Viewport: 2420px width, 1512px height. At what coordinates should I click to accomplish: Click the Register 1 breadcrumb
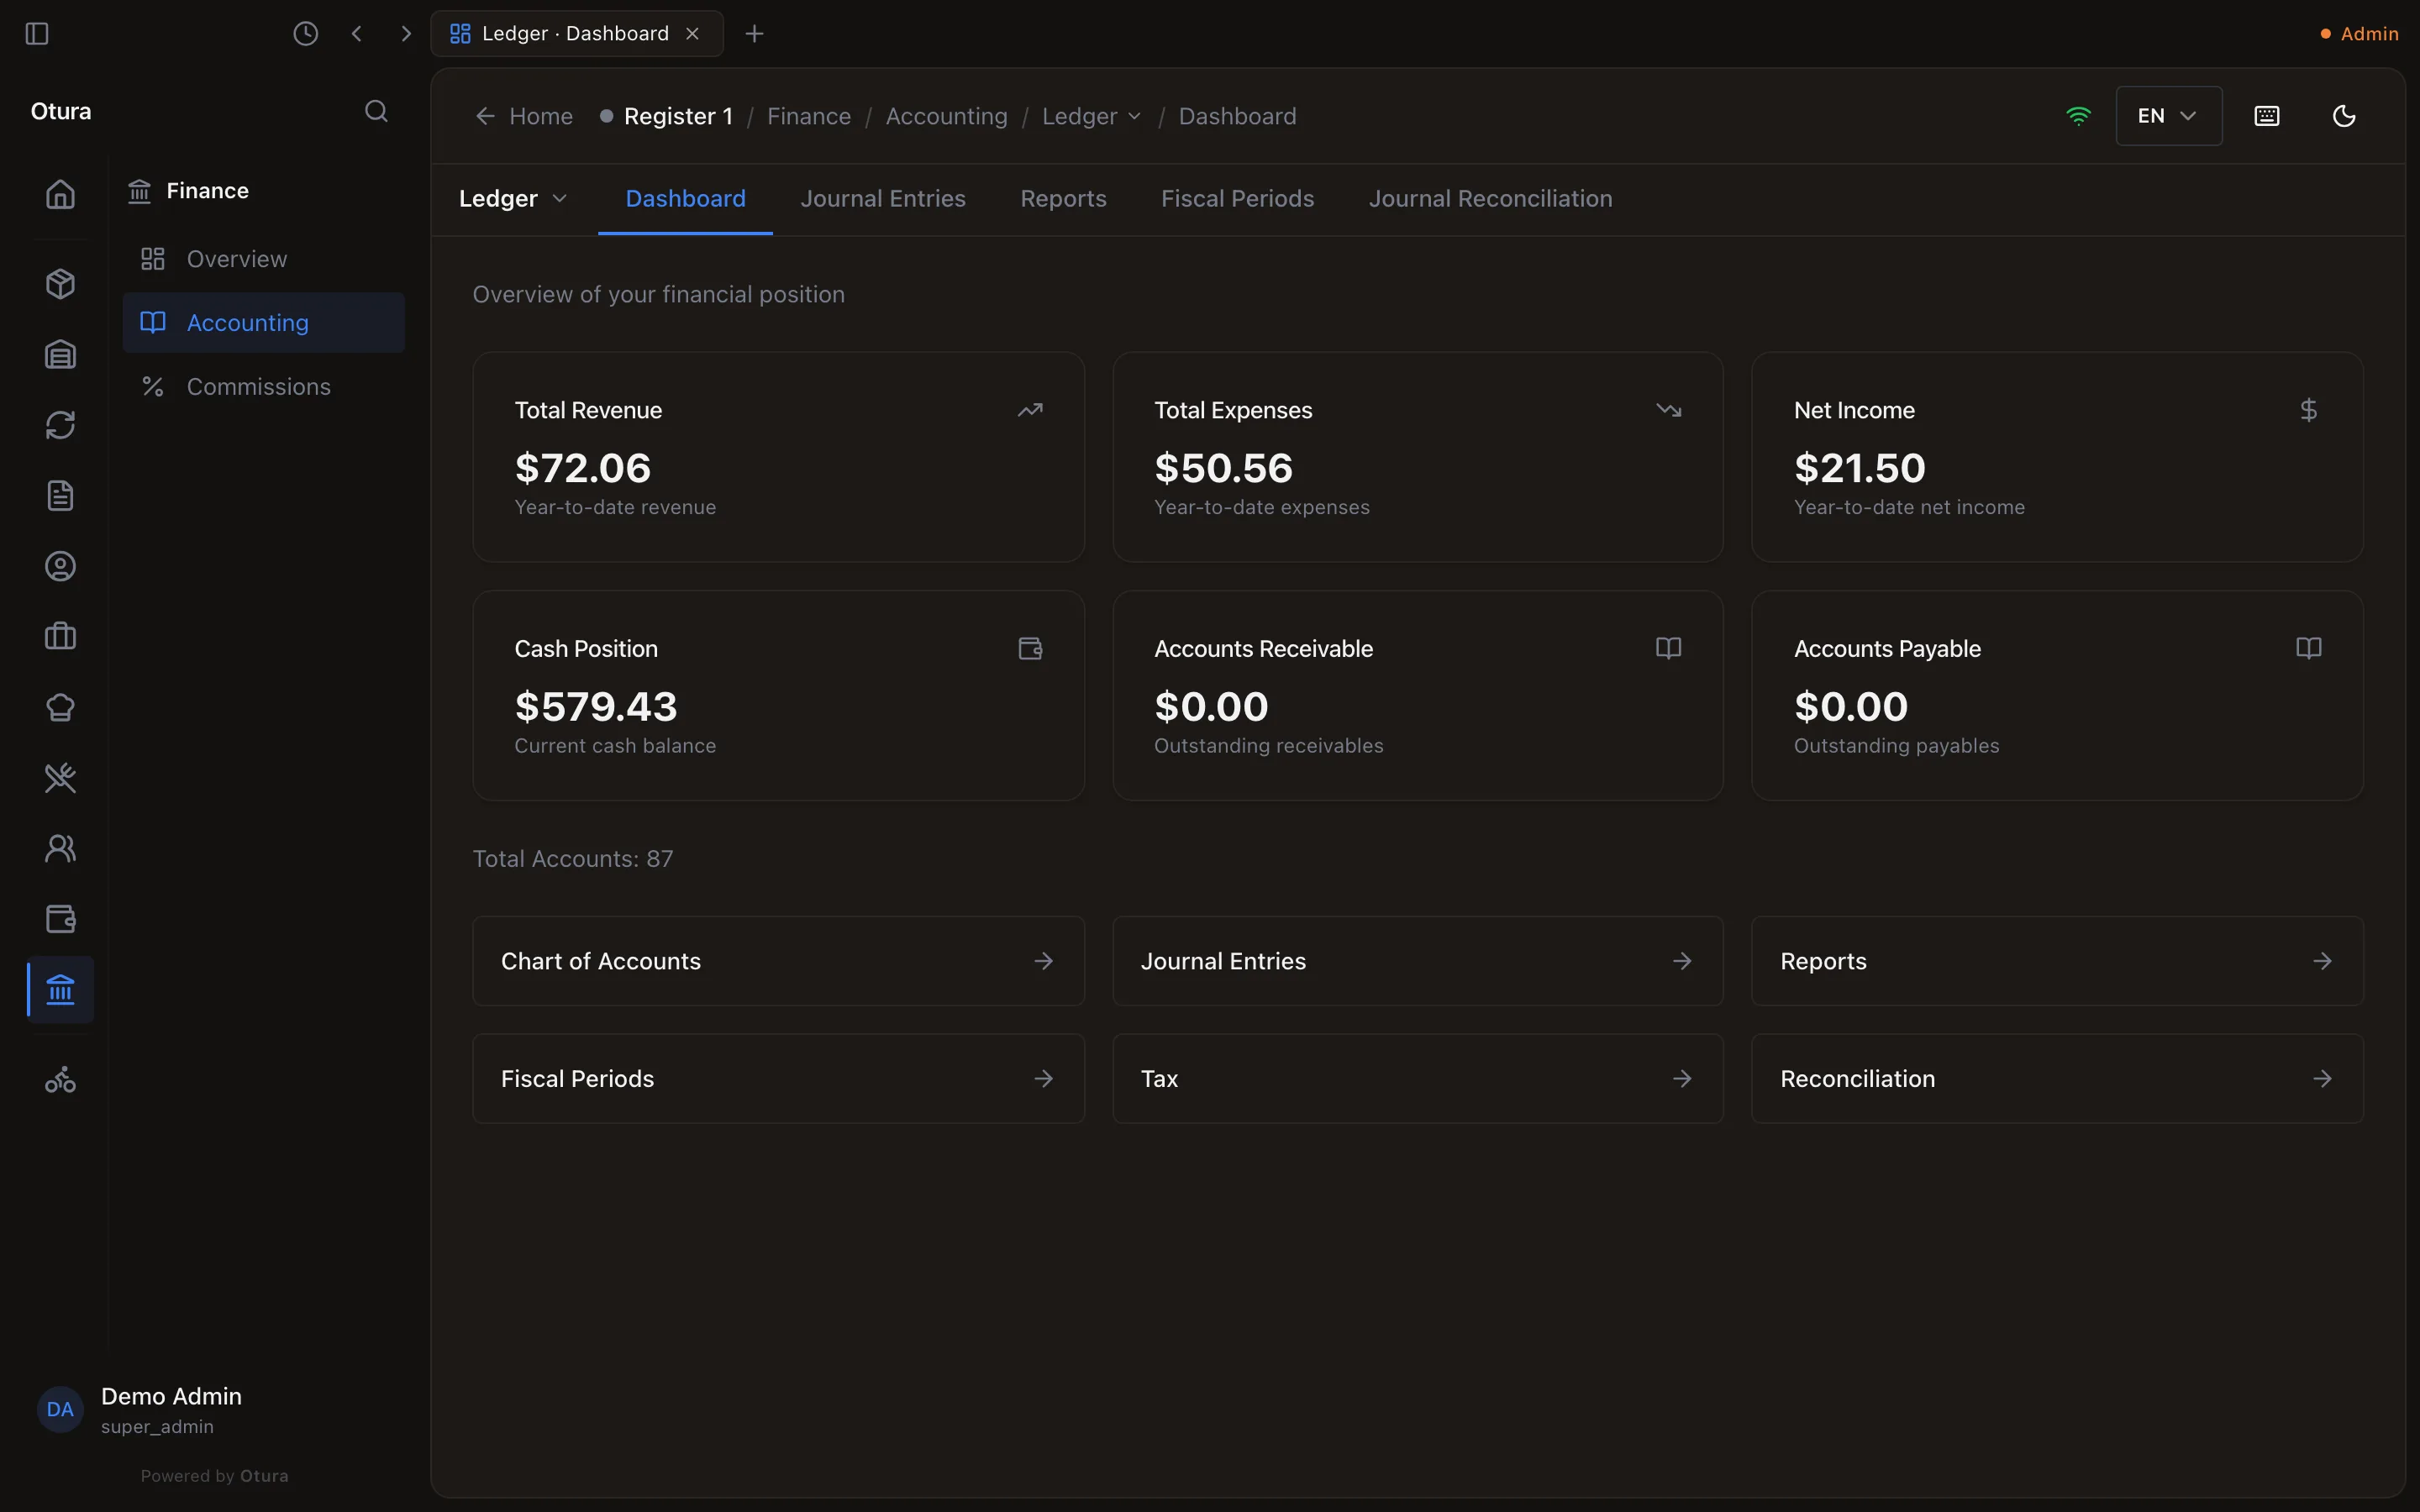[667, 116]
